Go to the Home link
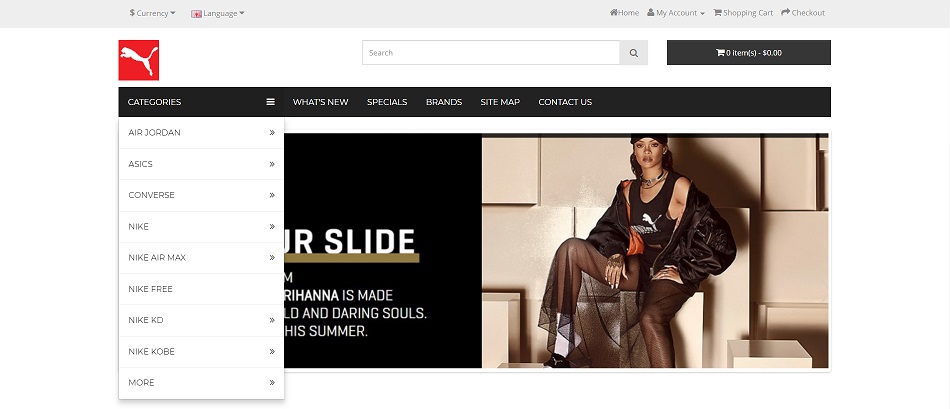The width and height of the screenshot is (950, 409). point(624,13)
